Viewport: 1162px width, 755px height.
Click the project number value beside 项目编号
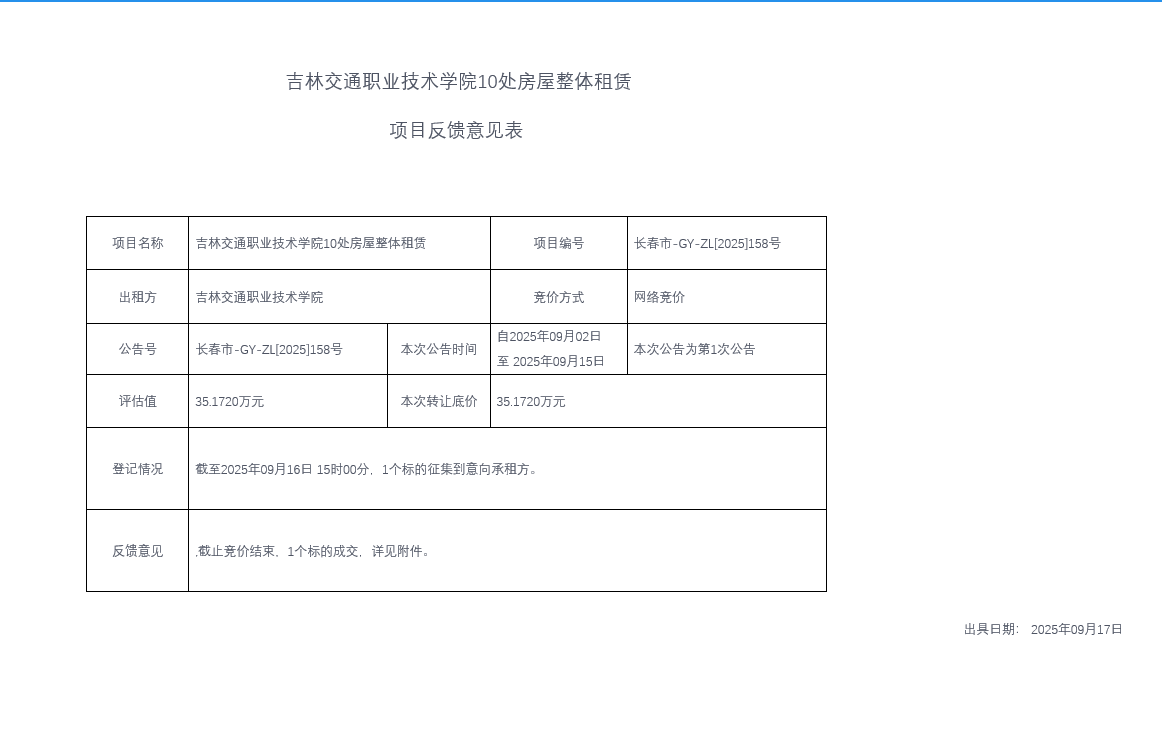[x=707, y=243]
